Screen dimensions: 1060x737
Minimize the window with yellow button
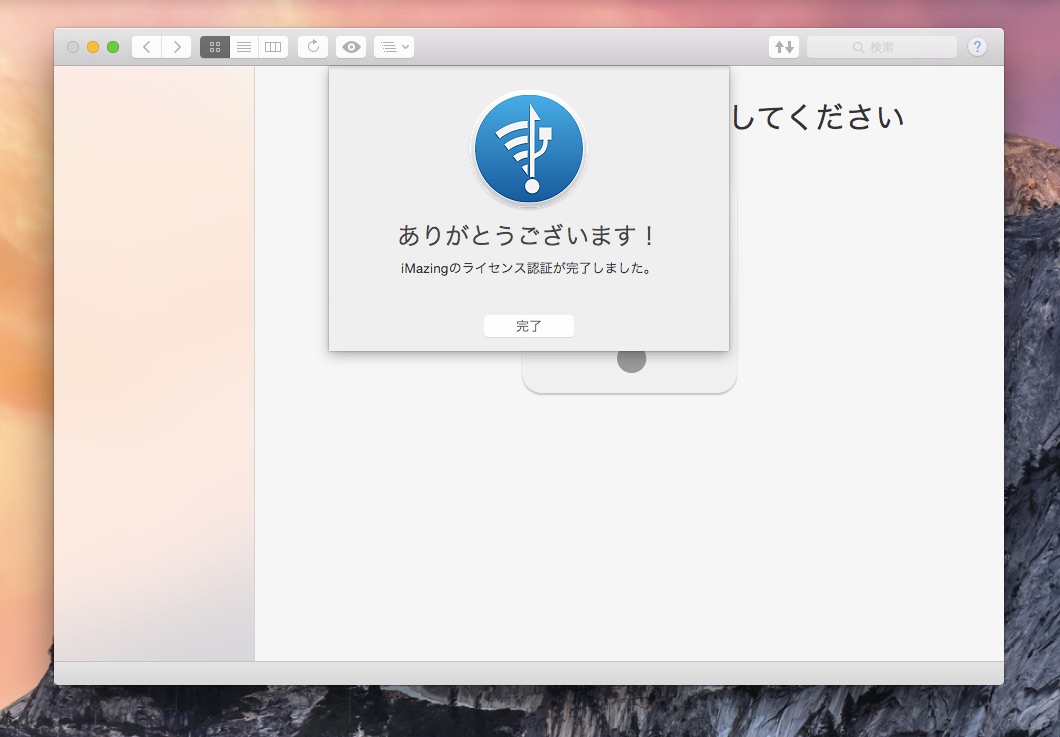point(93,47)
